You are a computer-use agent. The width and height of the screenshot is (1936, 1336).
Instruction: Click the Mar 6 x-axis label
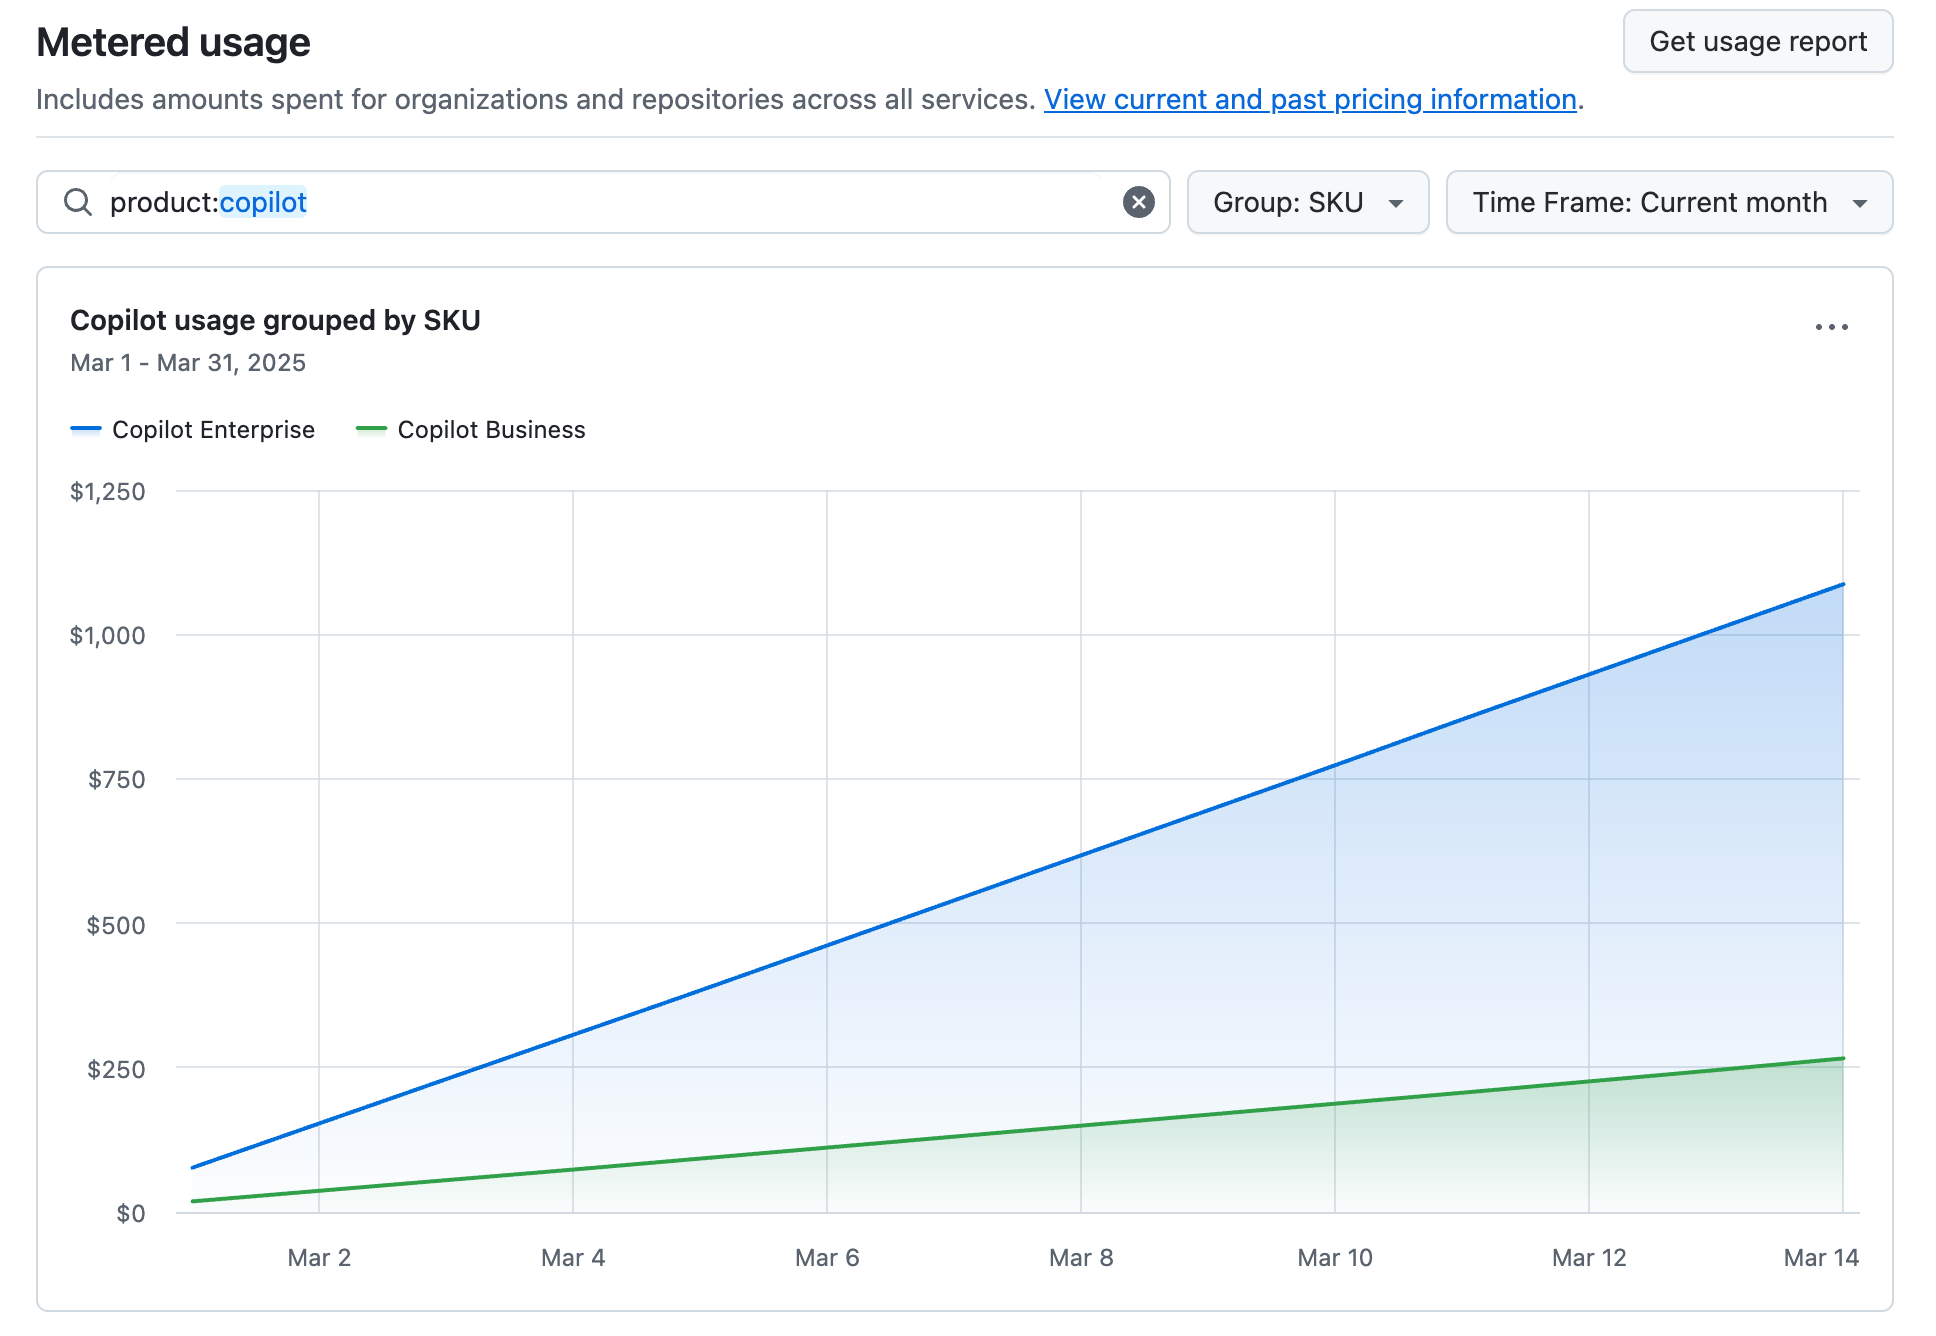point(827,1257)
